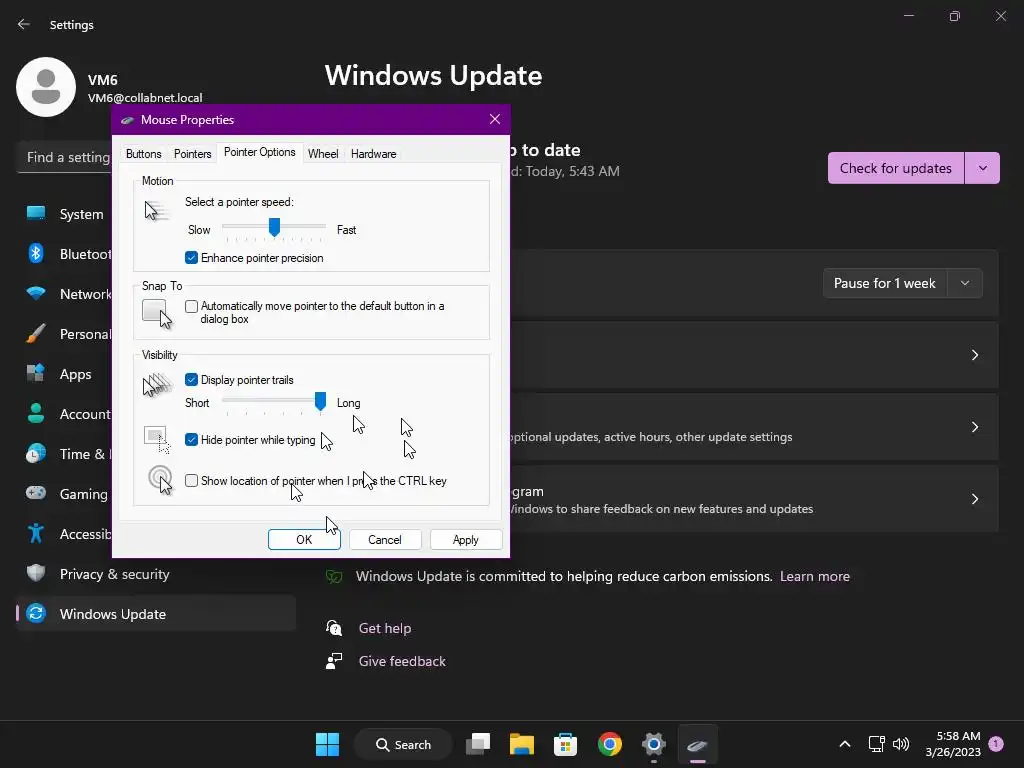
Task: Switch to the Pointers tab
Action: [x=193, y=154]
